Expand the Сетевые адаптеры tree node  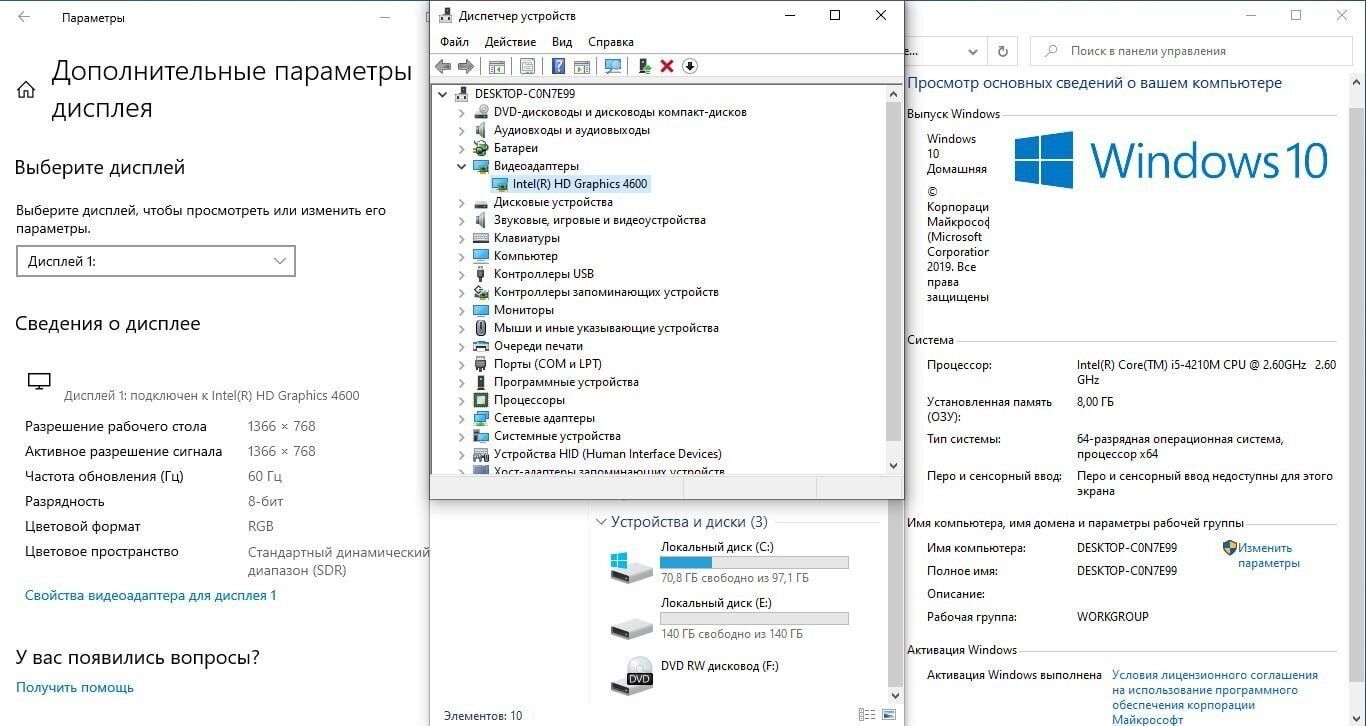click(462, 418)
